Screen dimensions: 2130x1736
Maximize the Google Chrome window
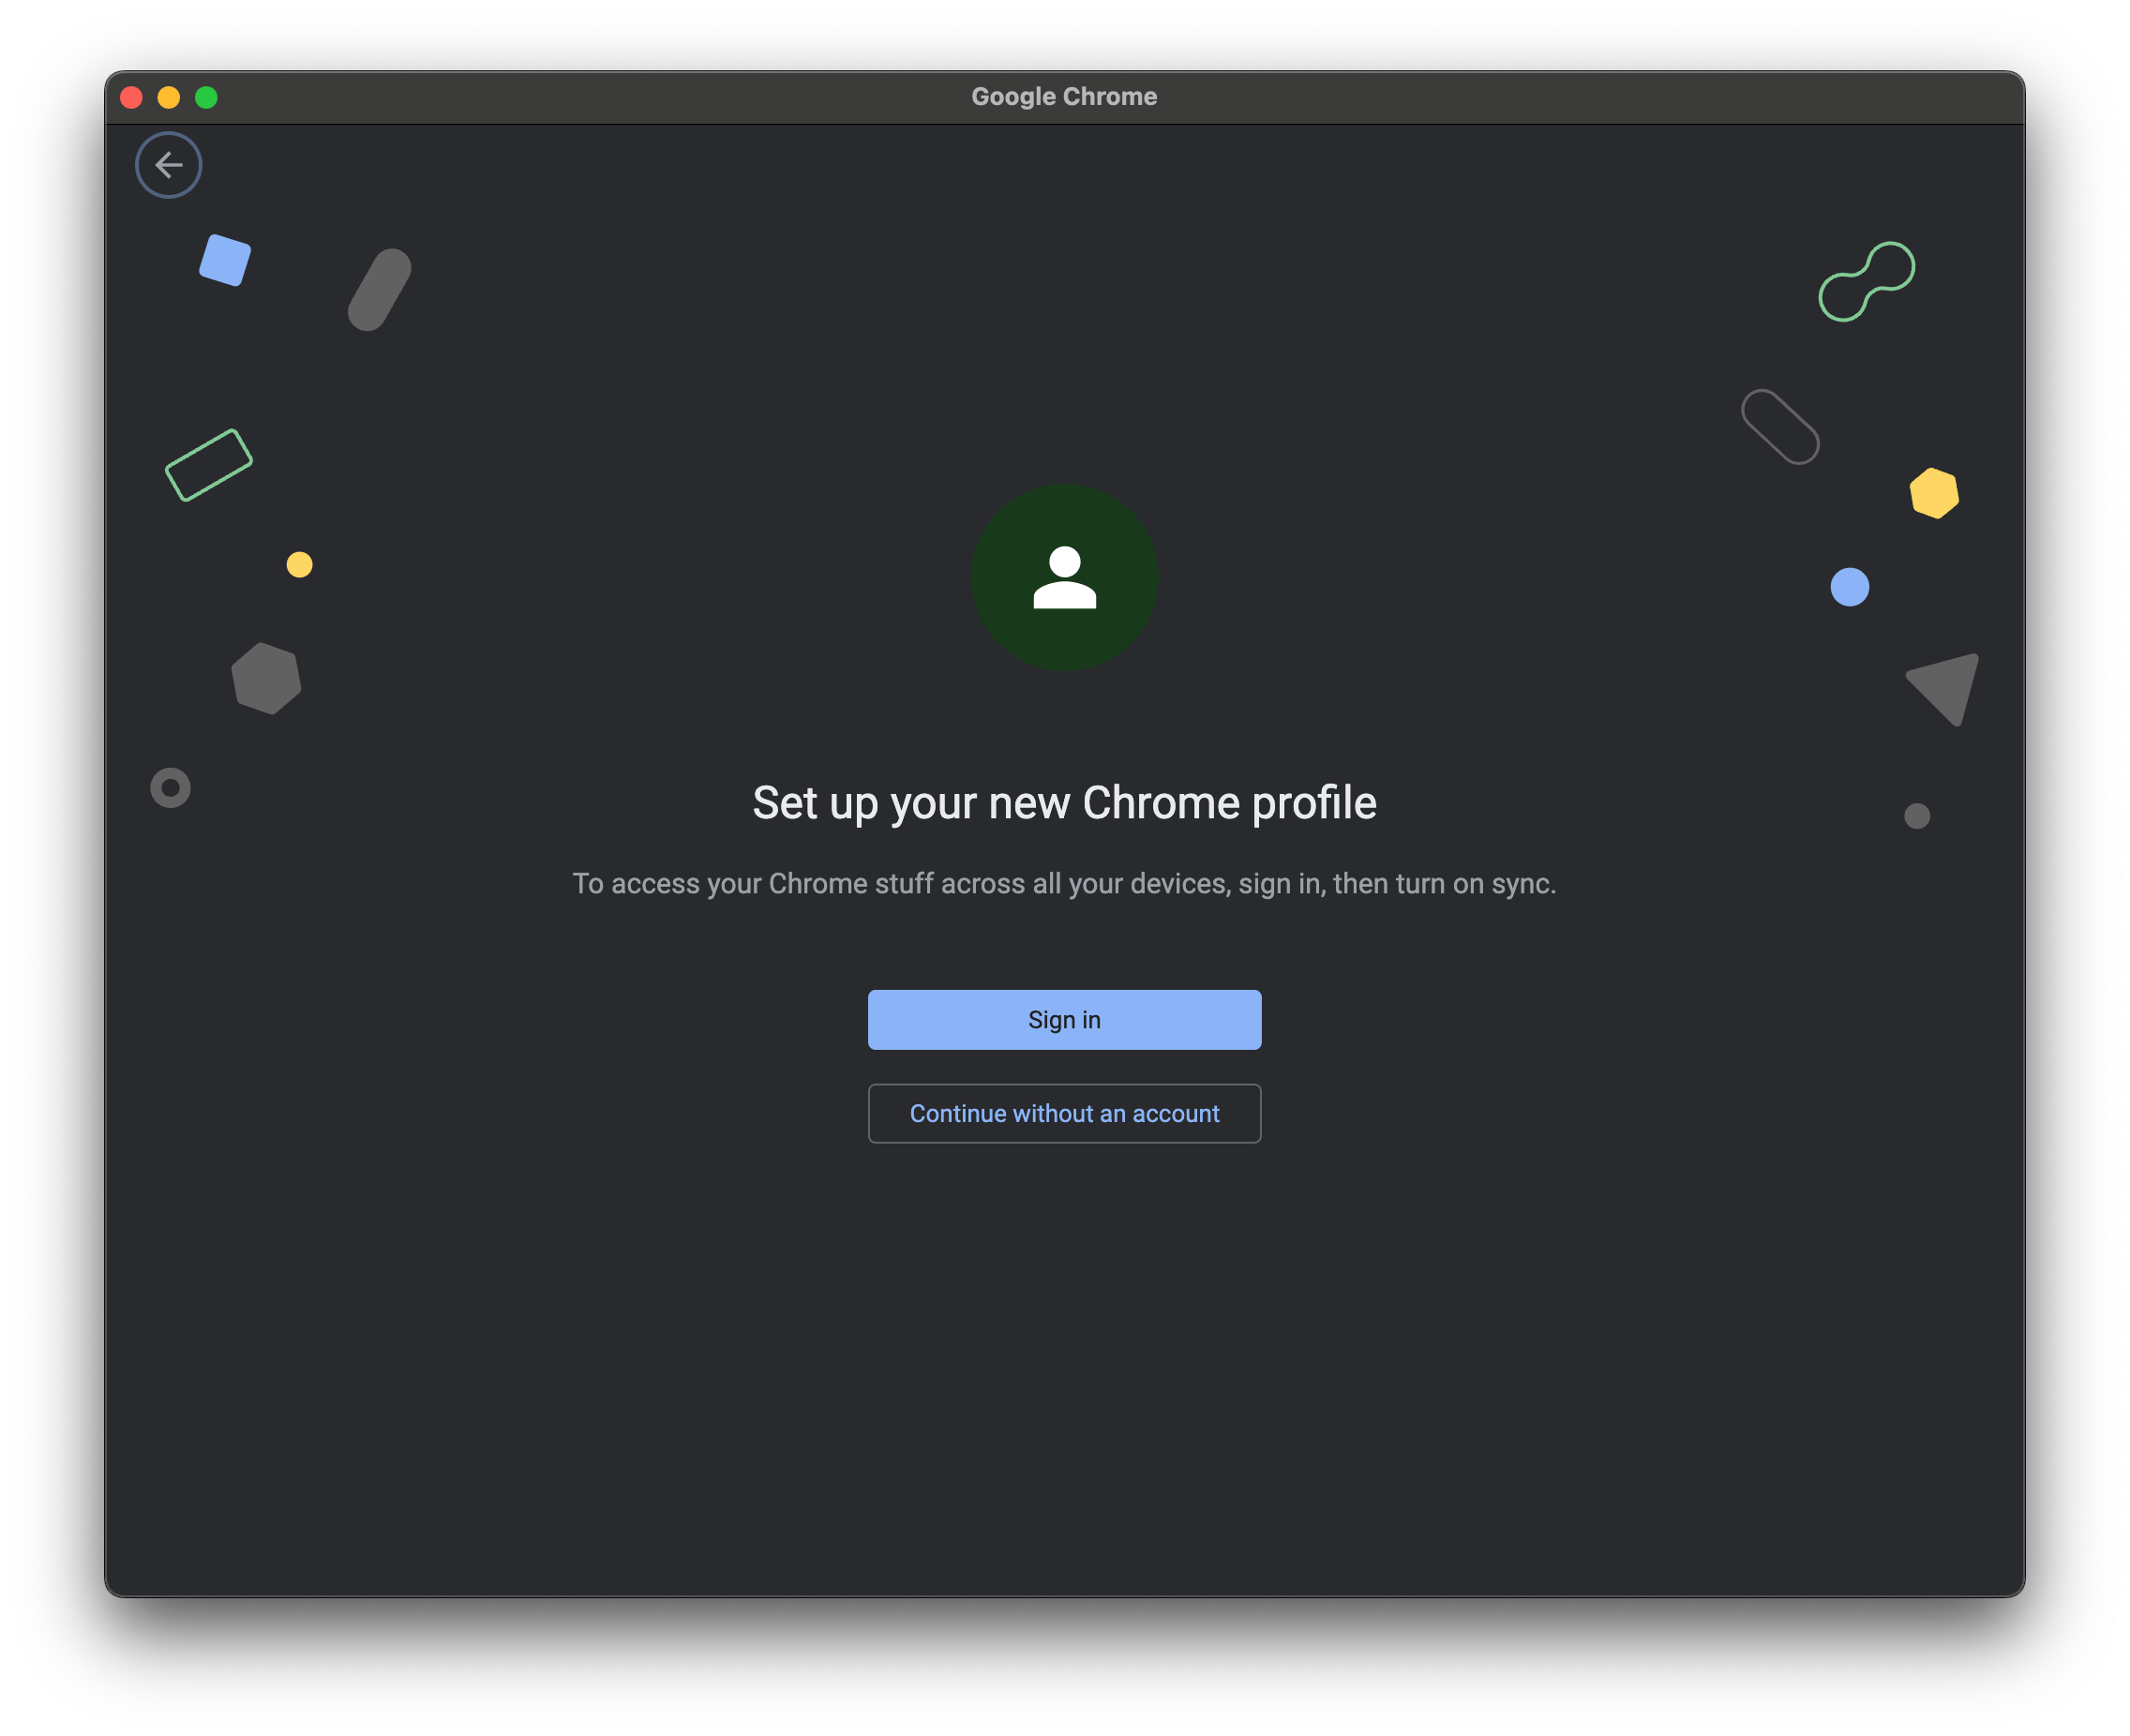[206, 97]
